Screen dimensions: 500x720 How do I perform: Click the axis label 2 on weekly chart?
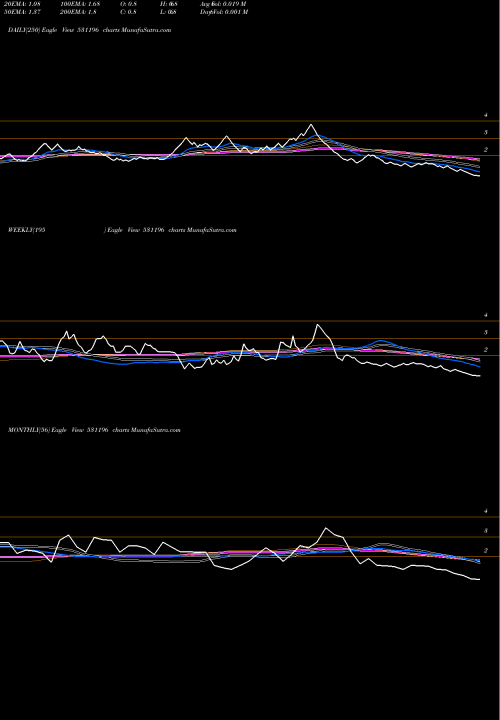(x=486, y=349)
